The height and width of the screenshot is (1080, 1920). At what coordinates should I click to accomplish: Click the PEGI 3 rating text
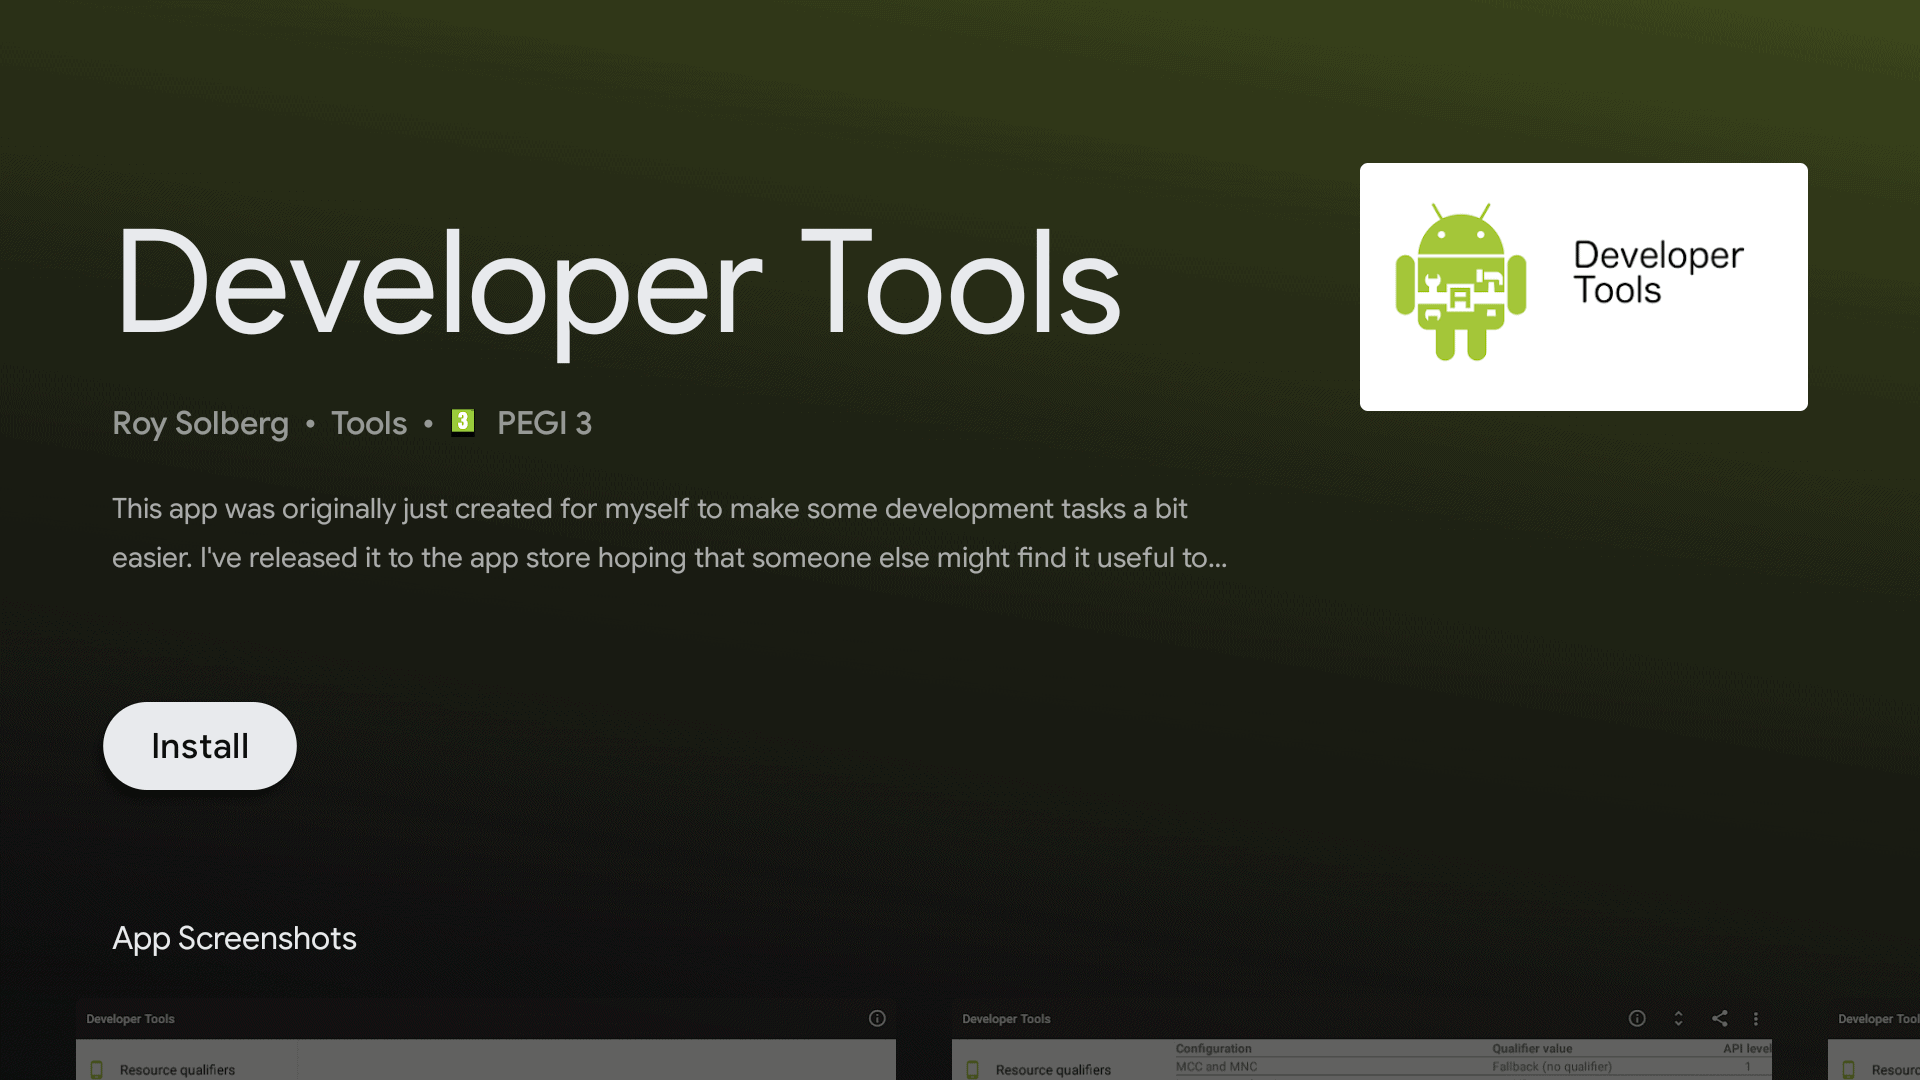(x=544, y=423)
